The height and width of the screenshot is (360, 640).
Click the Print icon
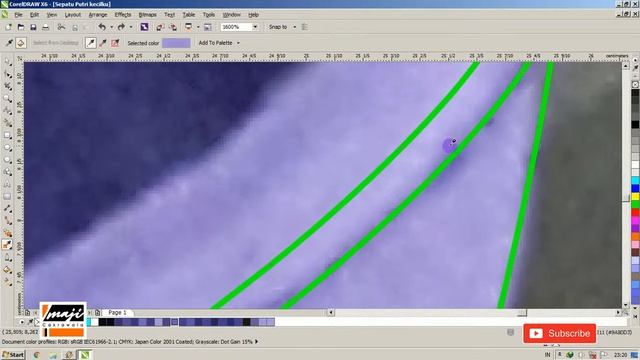click(46, 27)
